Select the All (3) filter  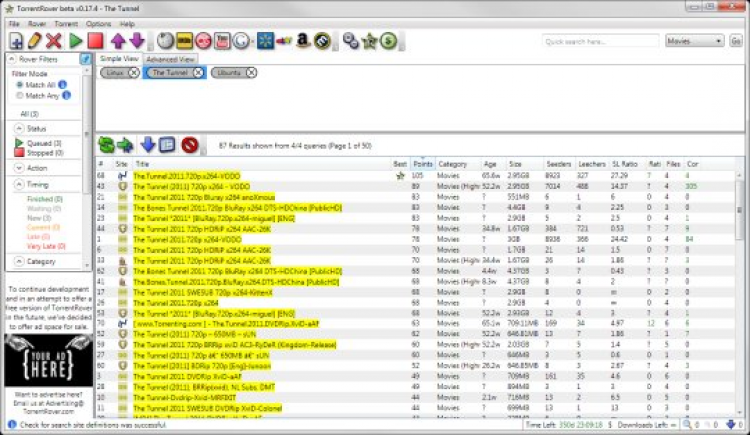click(x=30, y=114)
